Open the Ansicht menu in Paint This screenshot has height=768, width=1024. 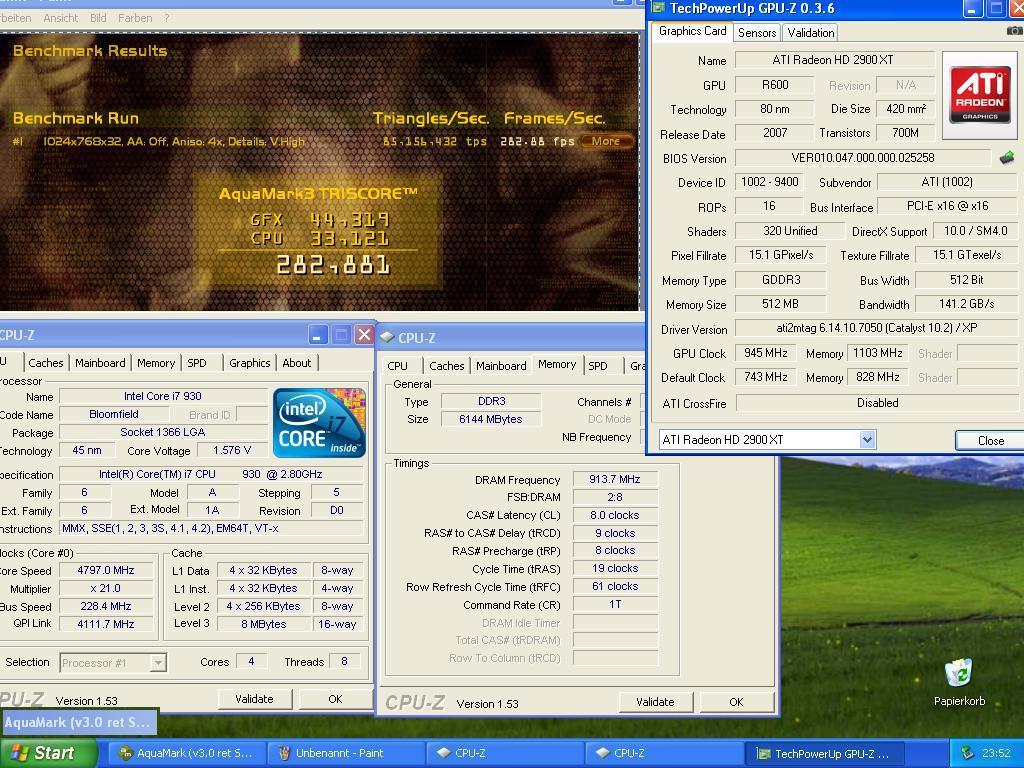tap(61, 18)
